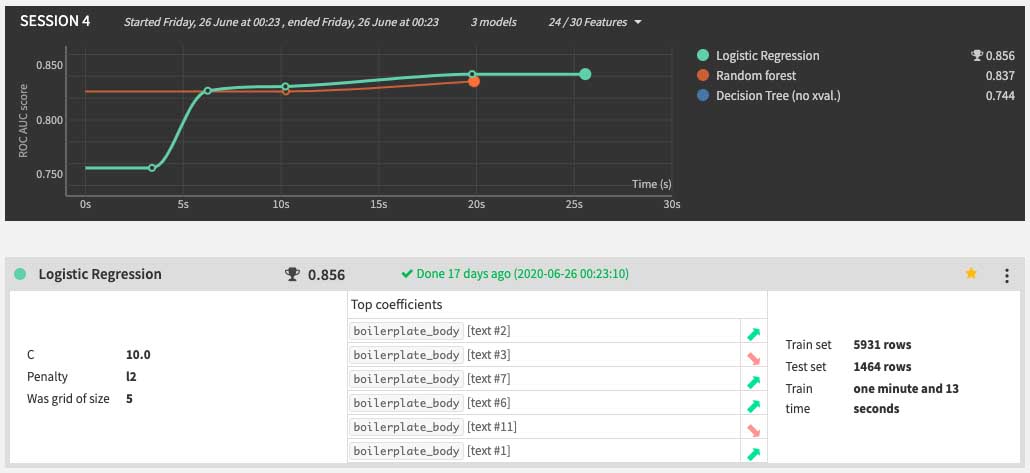This screenshot has width=1030, height=473.
Task: Expand the 24 / 30 Features dropdown
Action: 595,22
